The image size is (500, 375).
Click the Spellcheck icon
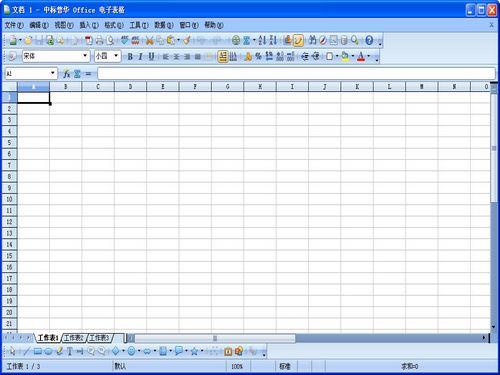click(124, 40)
